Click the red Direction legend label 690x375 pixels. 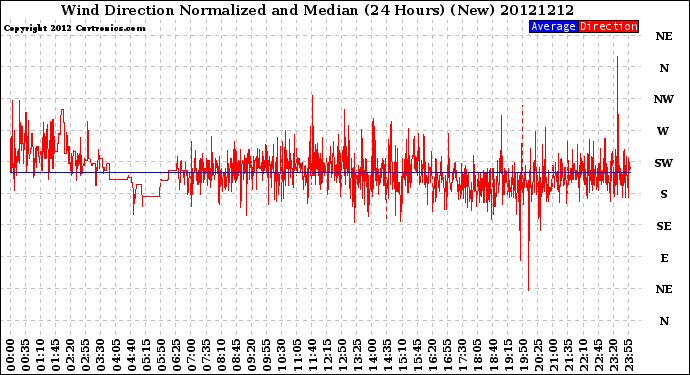608,26
